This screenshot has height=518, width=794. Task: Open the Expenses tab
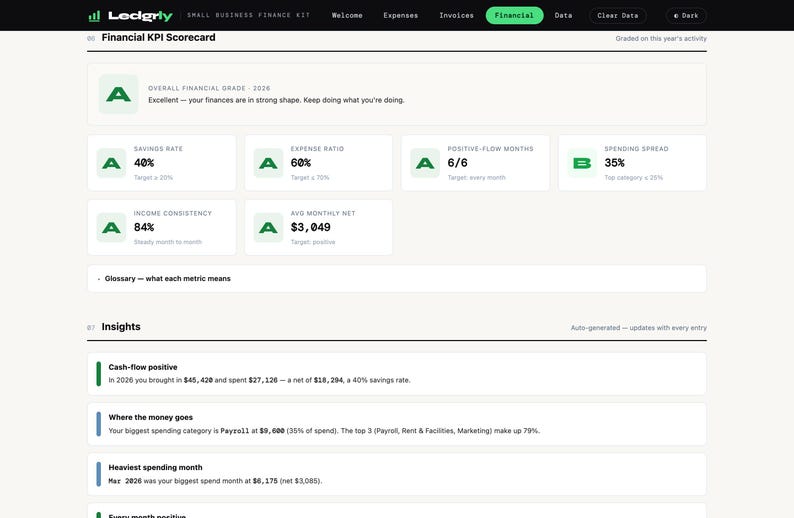click(401, 16)
